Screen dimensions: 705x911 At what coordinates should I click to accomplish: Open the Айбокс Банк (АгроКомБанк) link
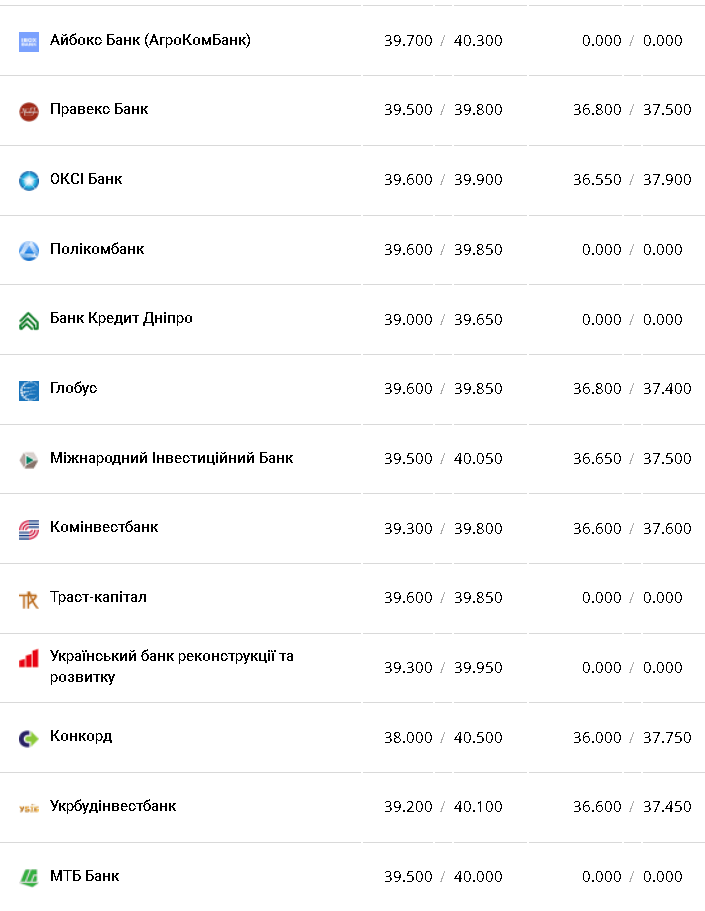[150, 40]
